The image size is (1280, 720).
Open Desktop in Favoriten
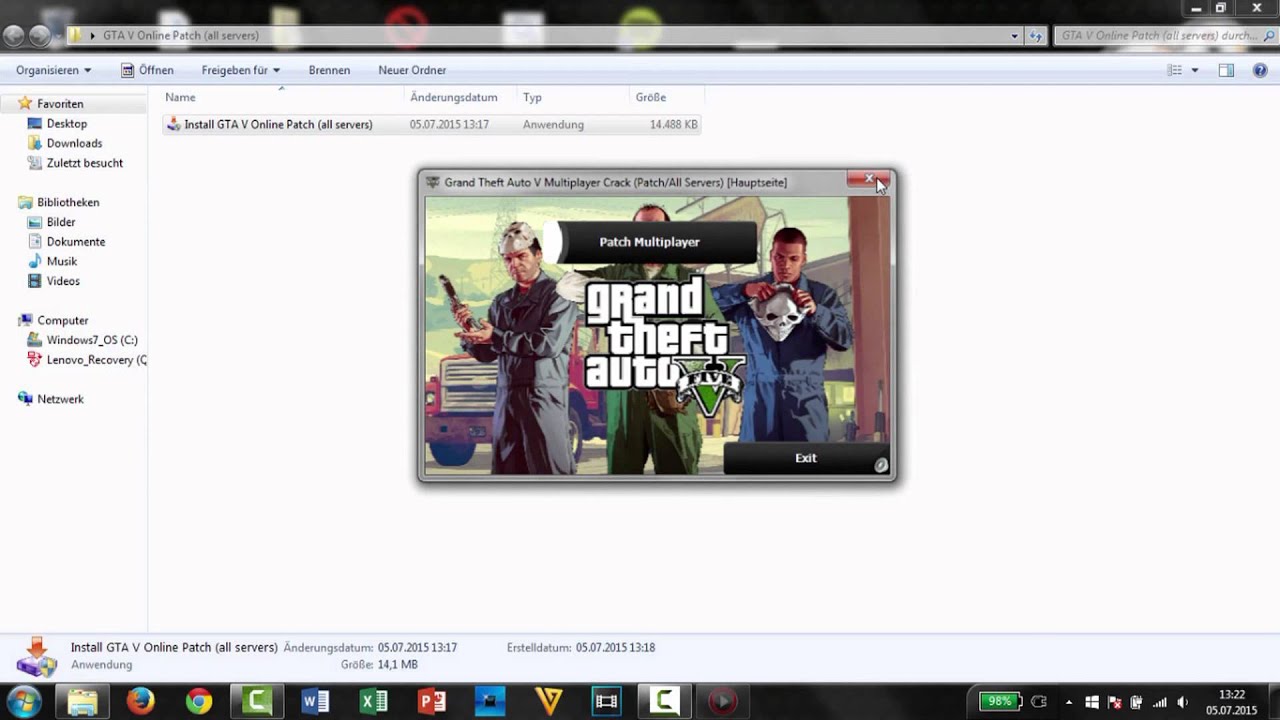66,124
